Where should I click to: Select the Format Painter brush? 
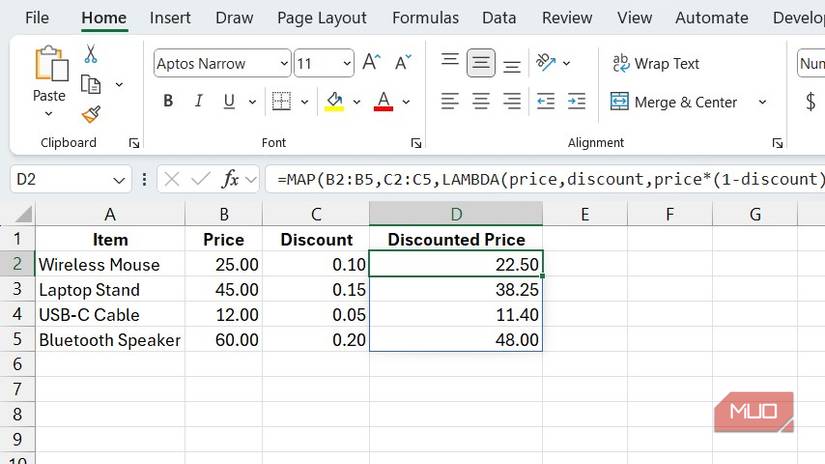coord(91,114)
